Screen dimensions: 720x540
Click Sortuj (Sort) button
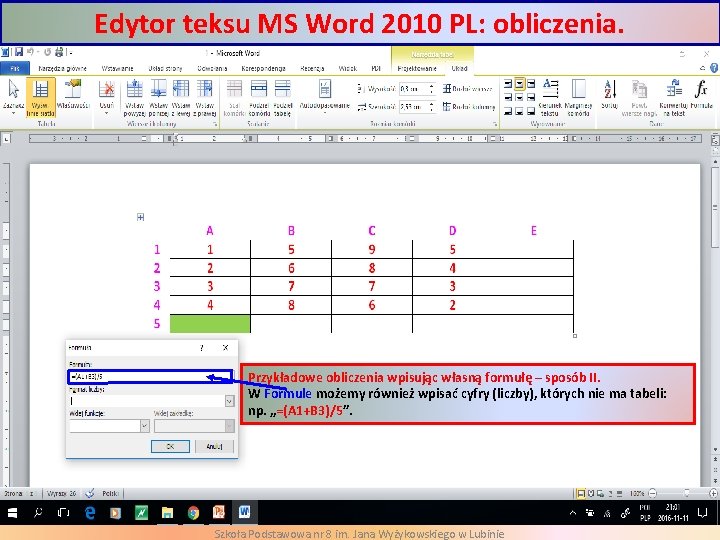pos(609,95)
